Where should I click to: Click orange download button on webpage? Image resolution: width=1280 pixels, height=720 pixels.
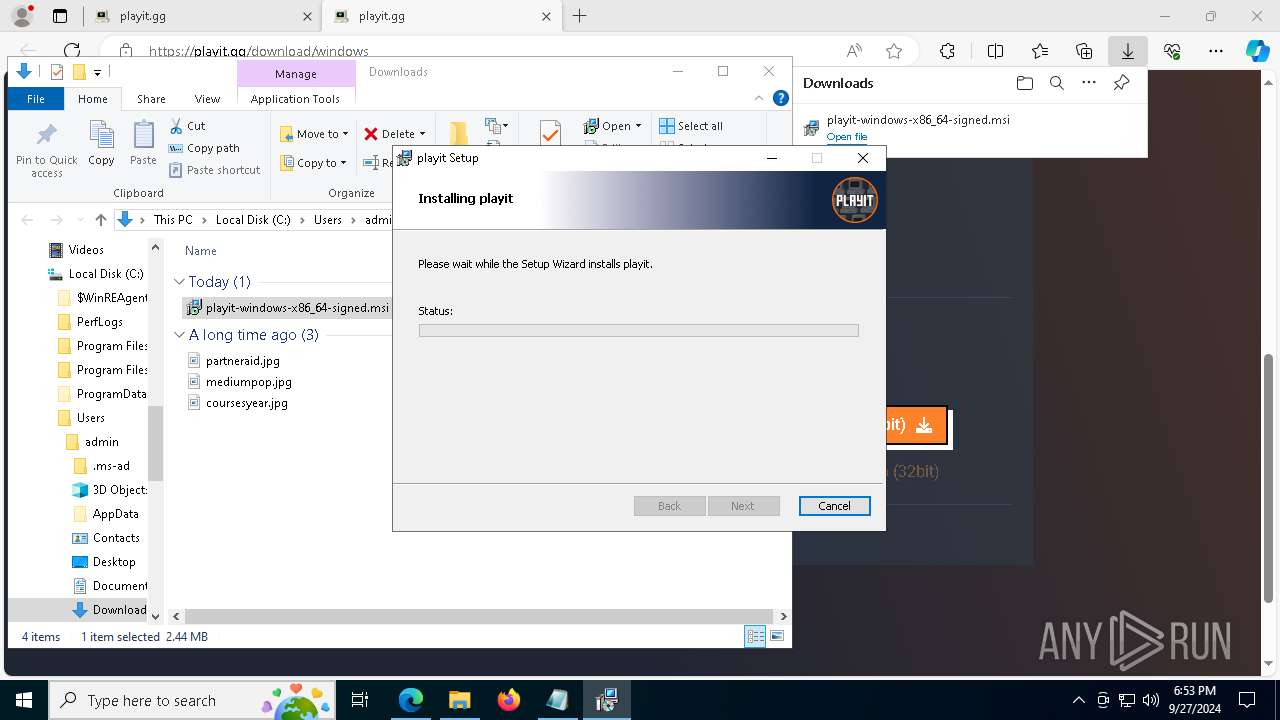pyautogui.click(x=915, y=426)
